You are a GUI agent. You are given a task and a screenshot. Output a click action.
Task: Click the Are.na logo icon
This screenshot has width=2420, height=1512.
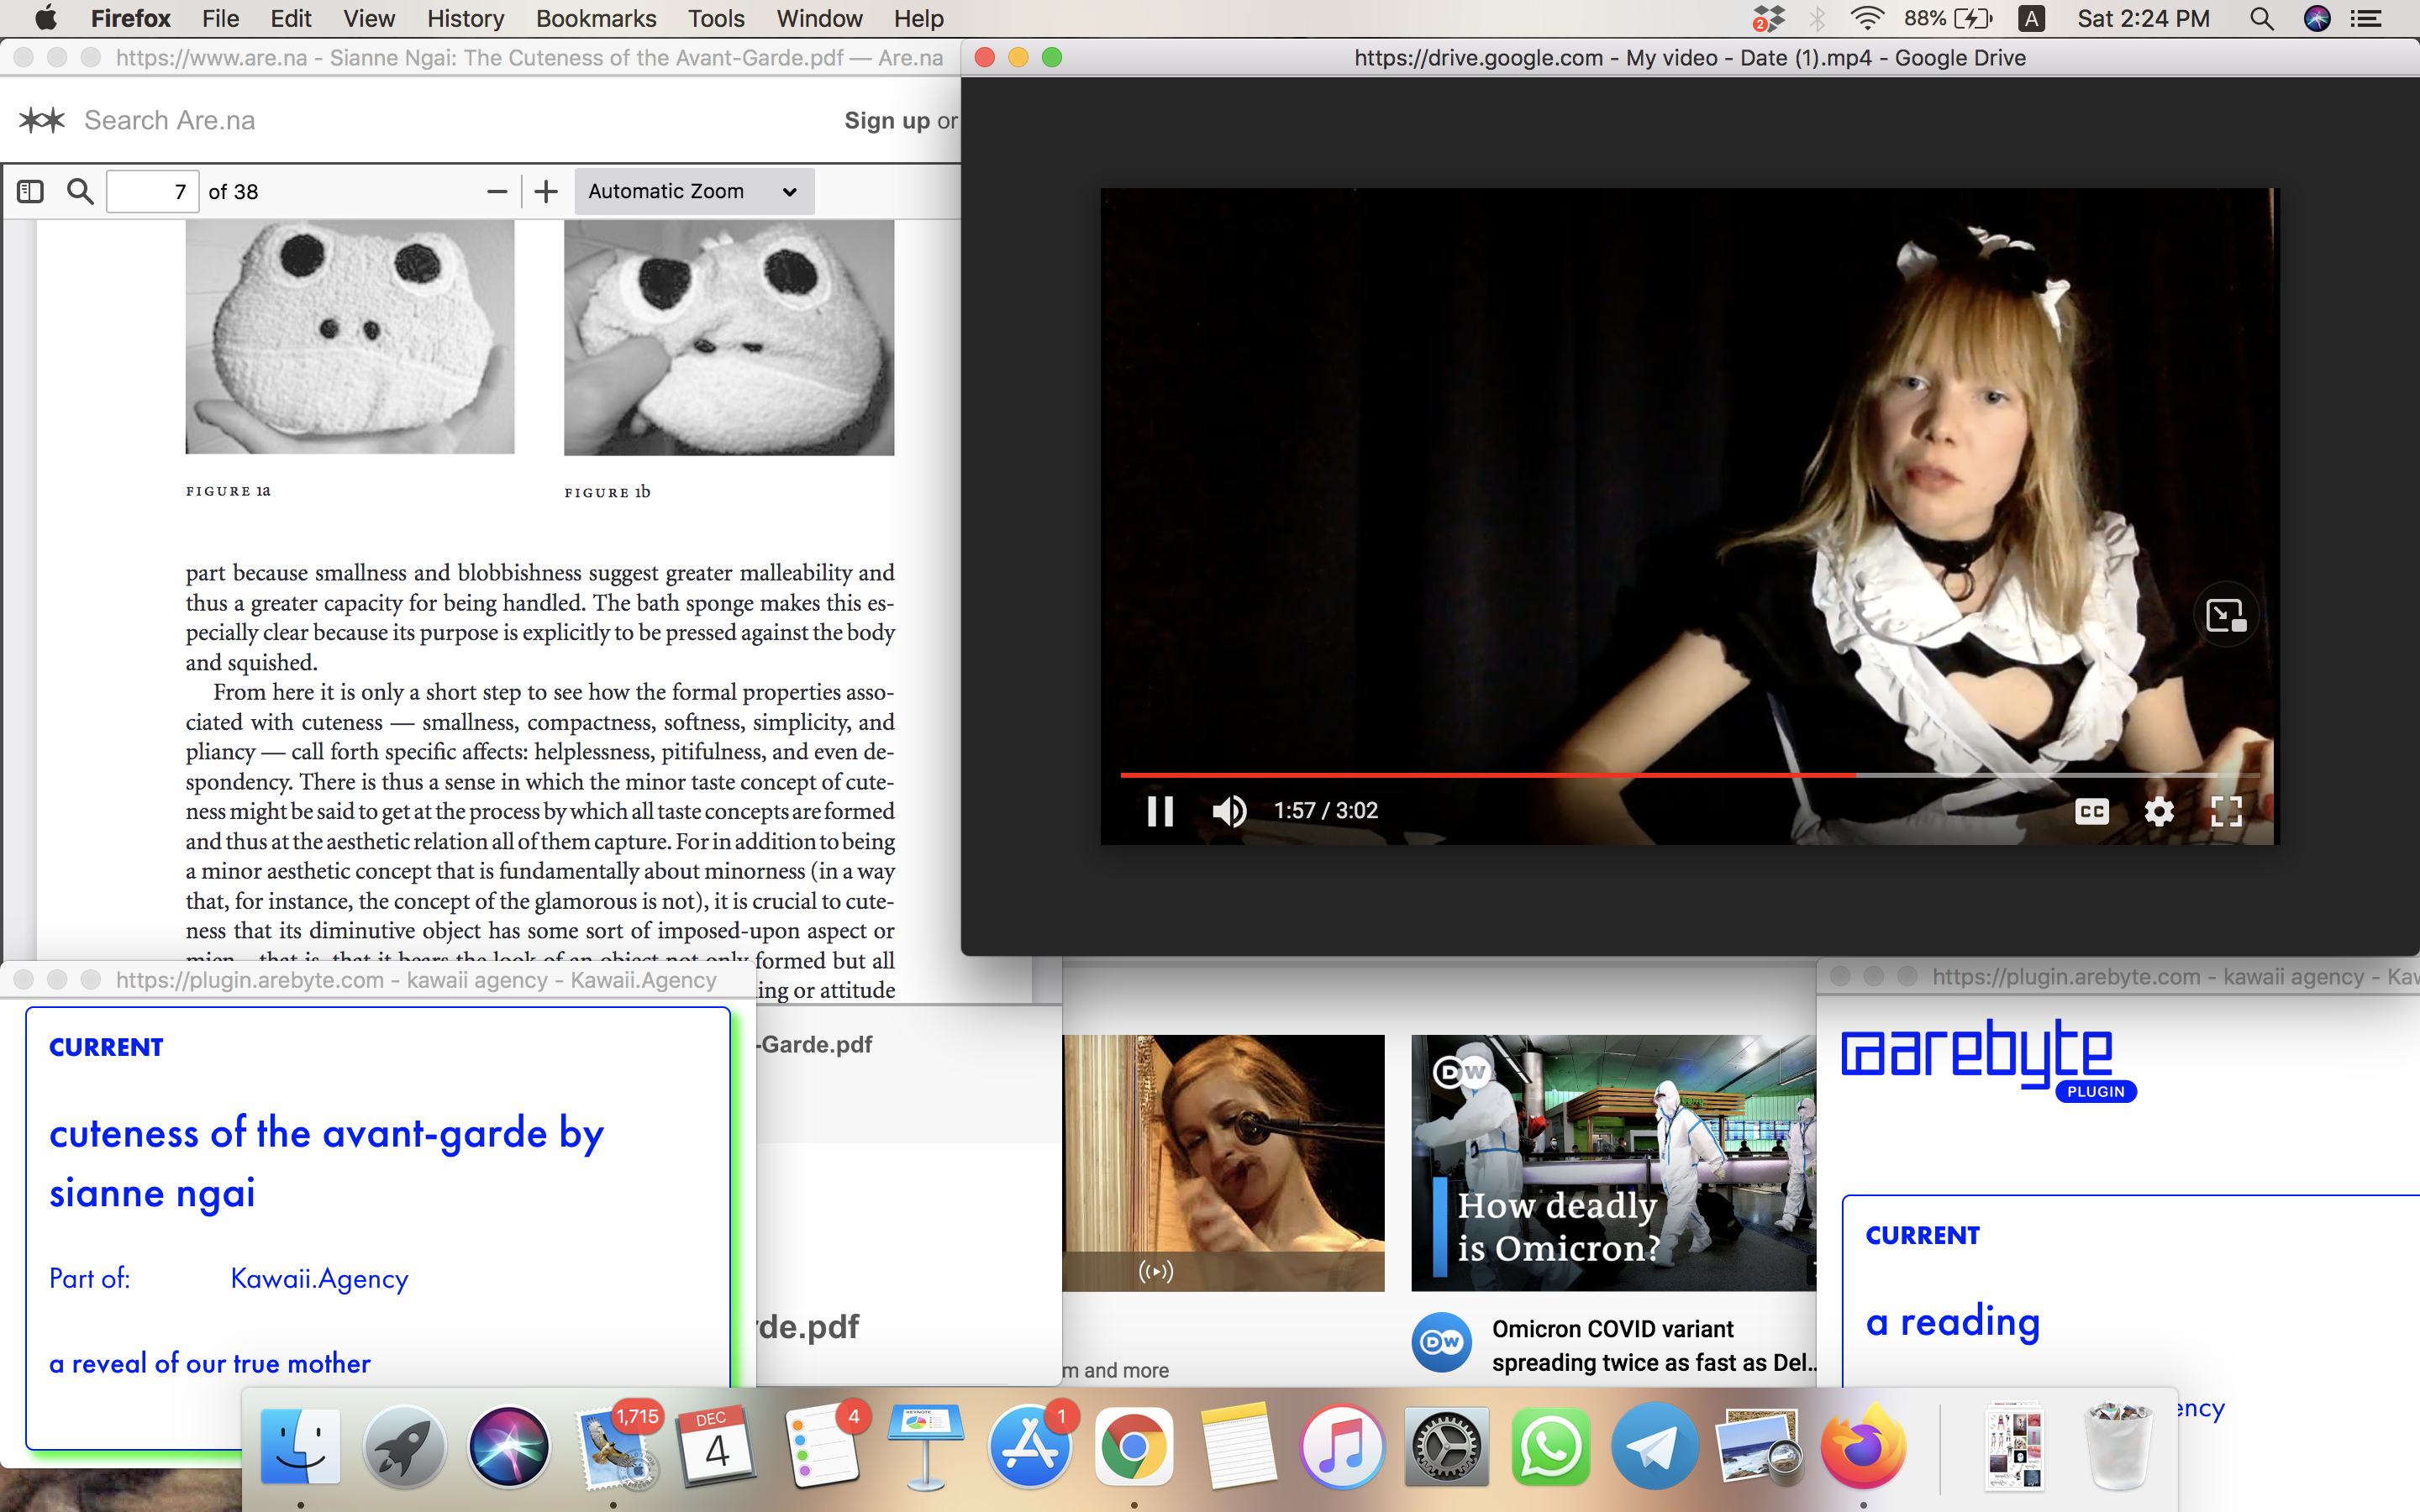coord(42,121)
